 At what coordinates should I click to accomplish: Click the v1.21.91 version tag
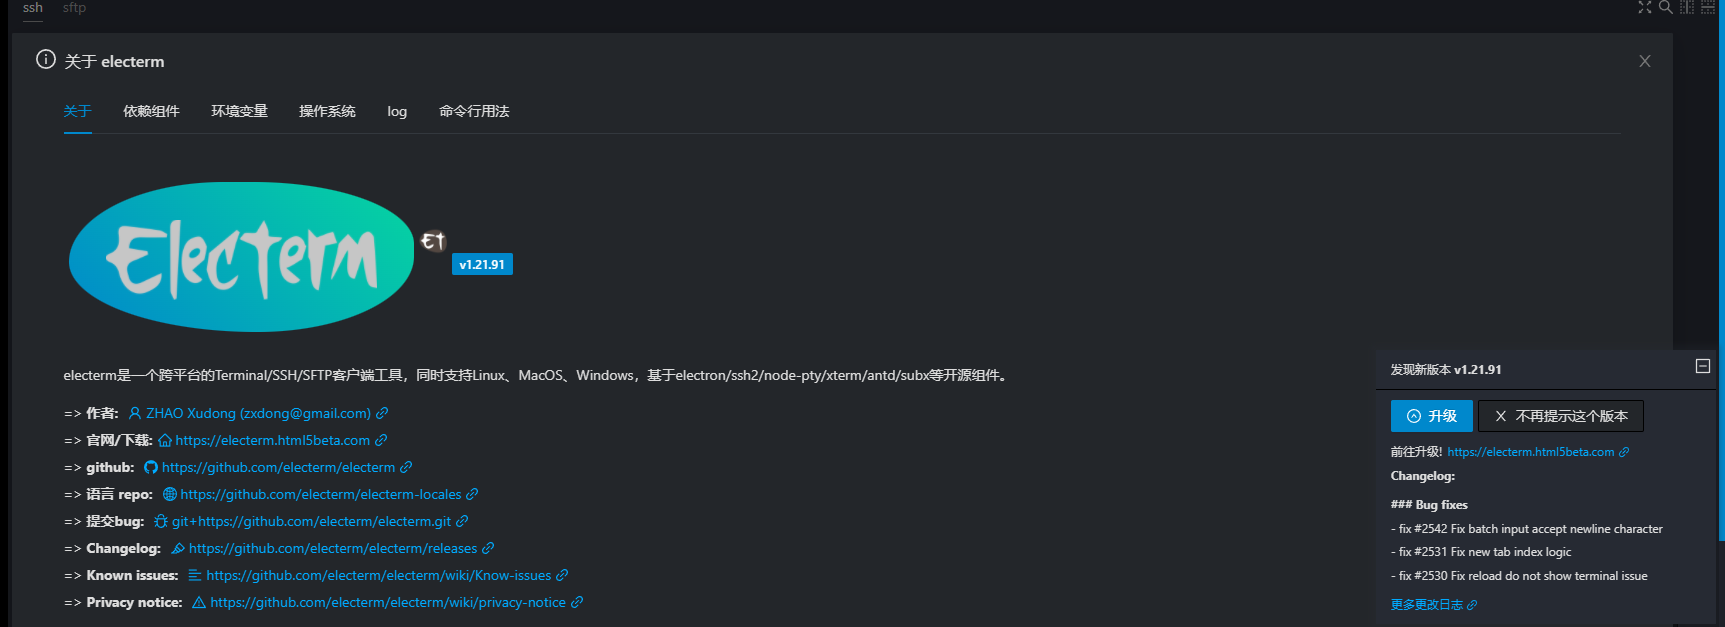(482, 264)
